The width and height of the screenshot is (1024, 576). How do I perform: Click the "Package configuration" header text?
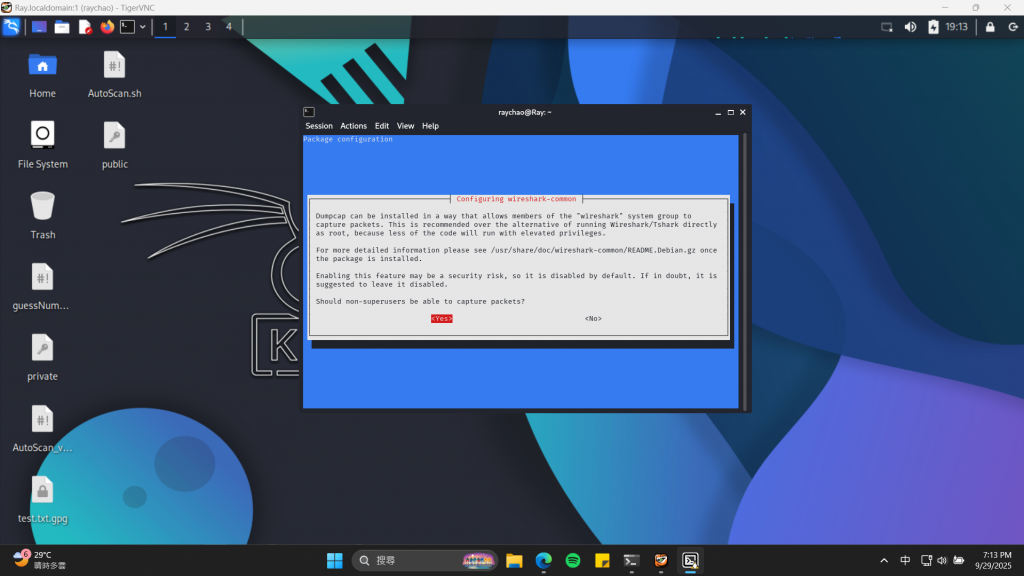(x=348, y=139)
